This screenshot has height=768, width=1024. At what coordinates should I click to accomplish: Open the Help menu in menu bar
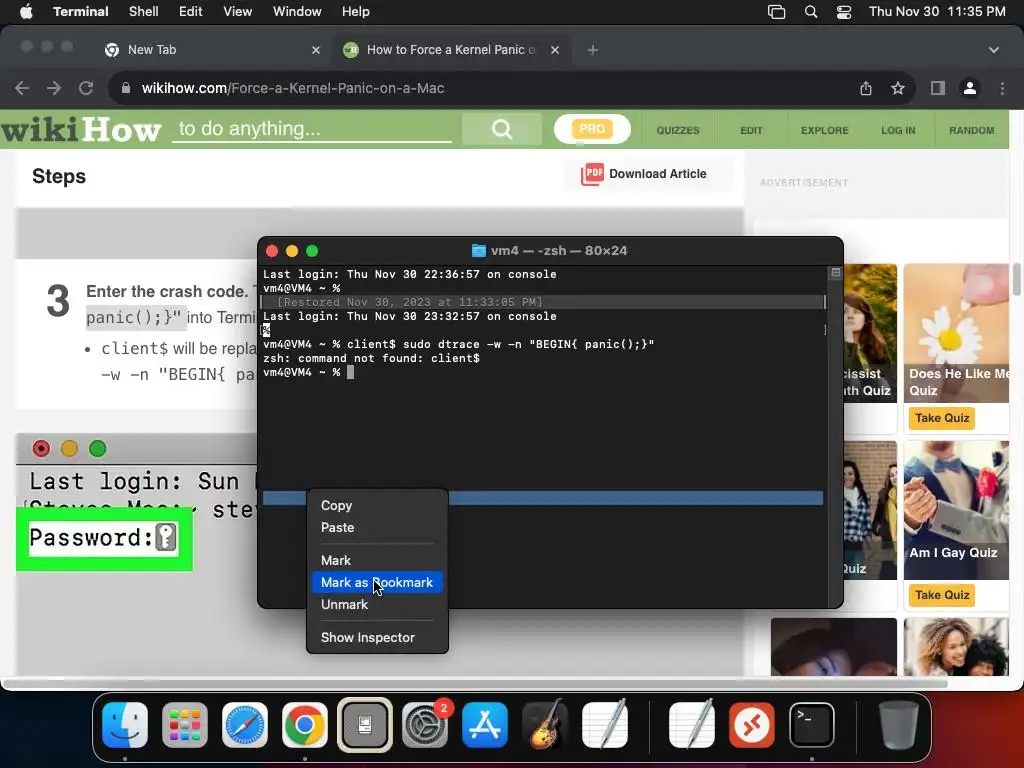(355, 12)
